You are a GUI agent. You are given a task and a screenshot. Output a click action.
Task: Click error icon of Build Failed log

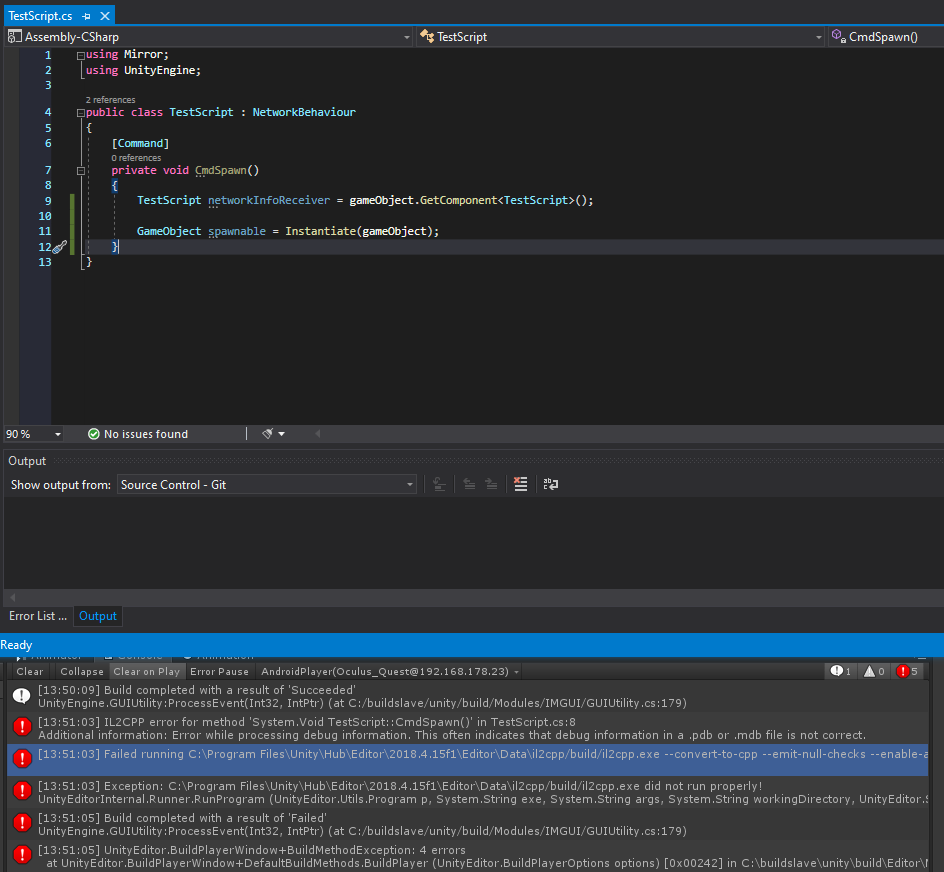tap(22, 823)
